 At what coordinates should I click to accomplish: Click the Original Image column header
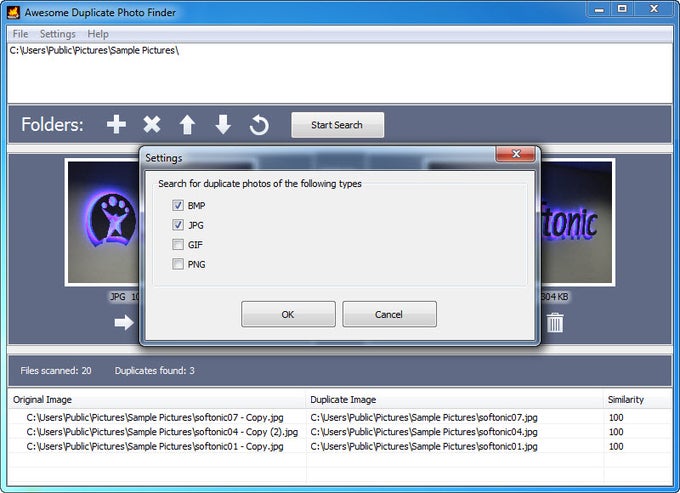(x=157, y=400)
